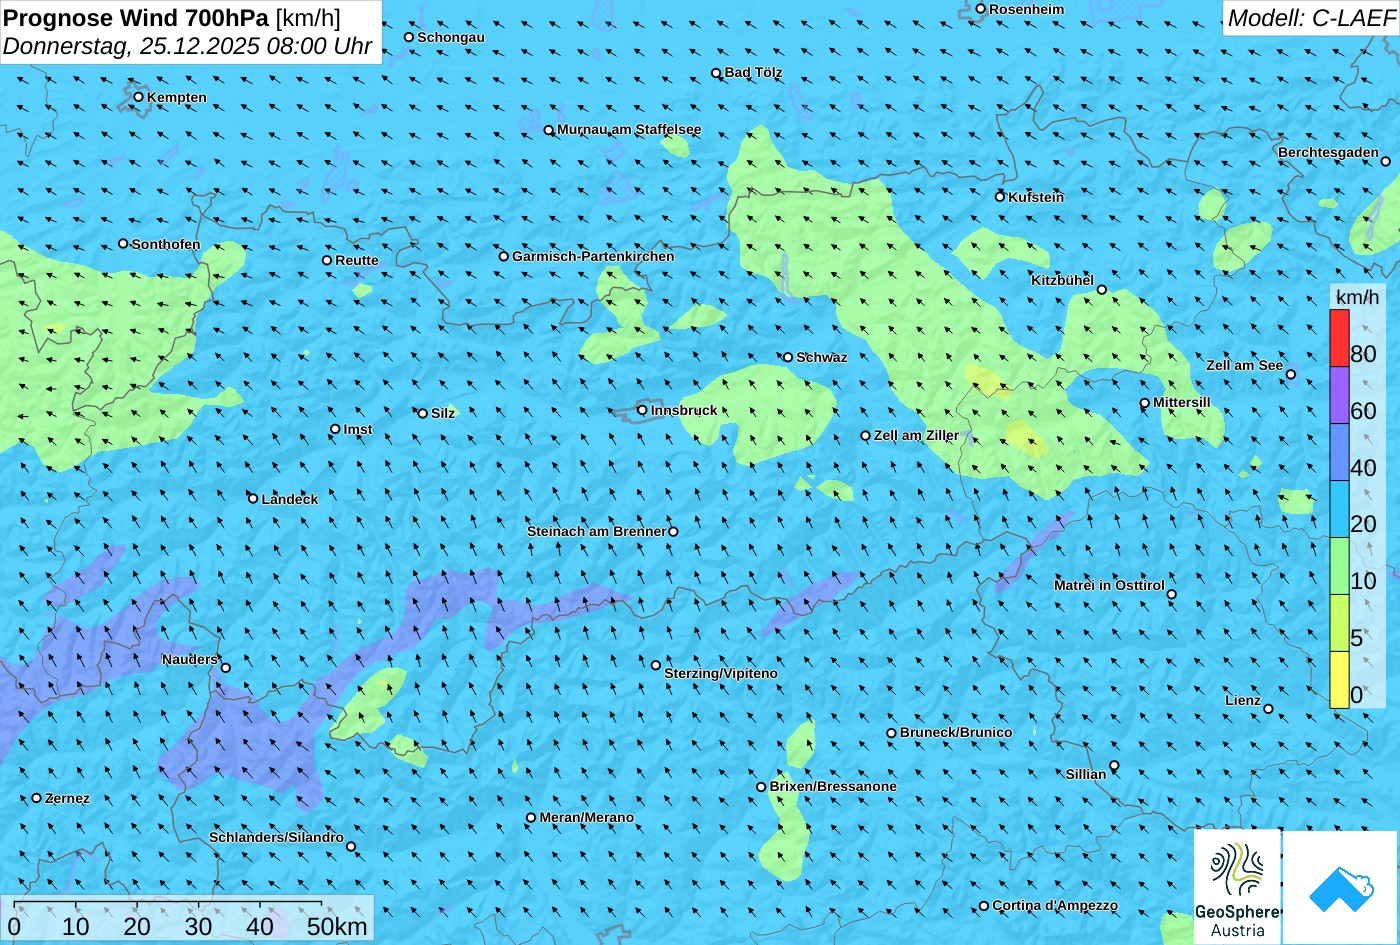The width and height of the screenshot is (1400, 945).
Task: Click the Innsbruck location marker circle
Action: [642, 410]
